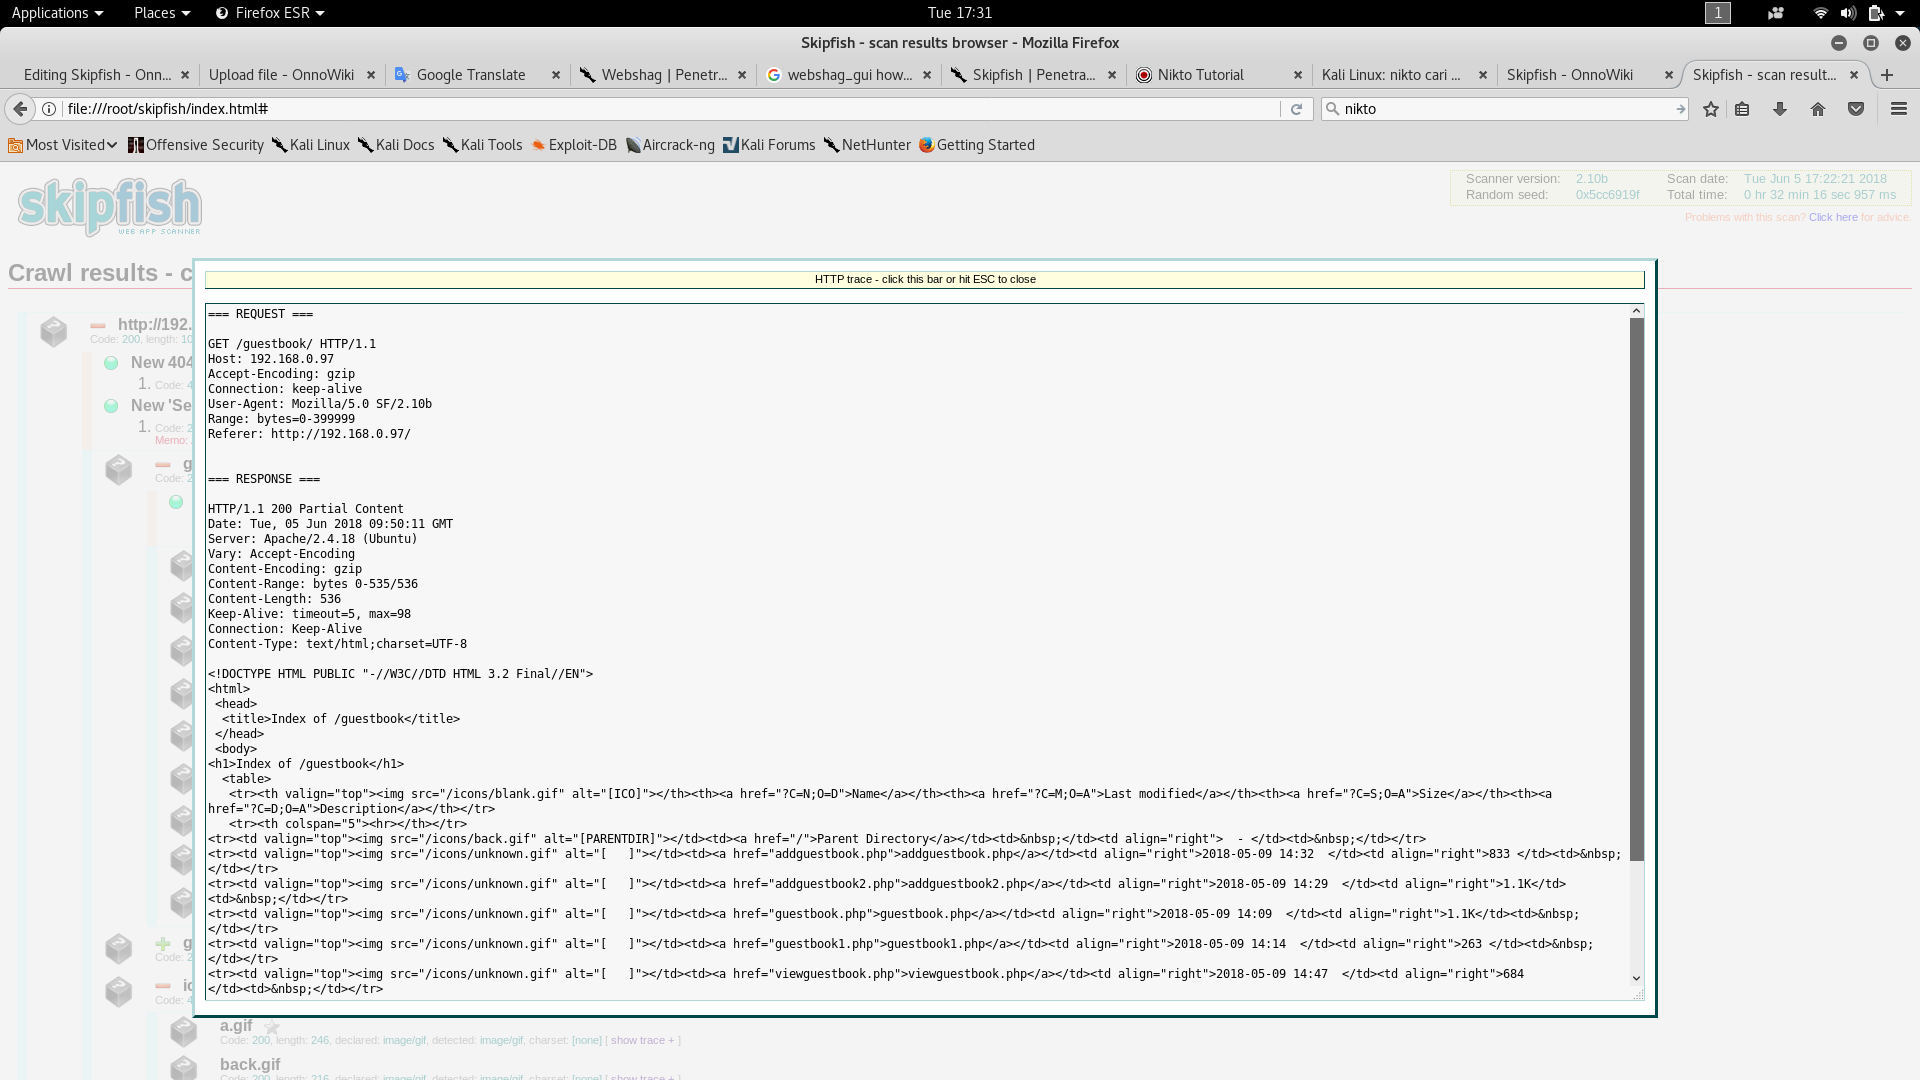Open the Exploit-DB bookmark
Viewport: 1920px width, 1080px height.
pos(574,145)
